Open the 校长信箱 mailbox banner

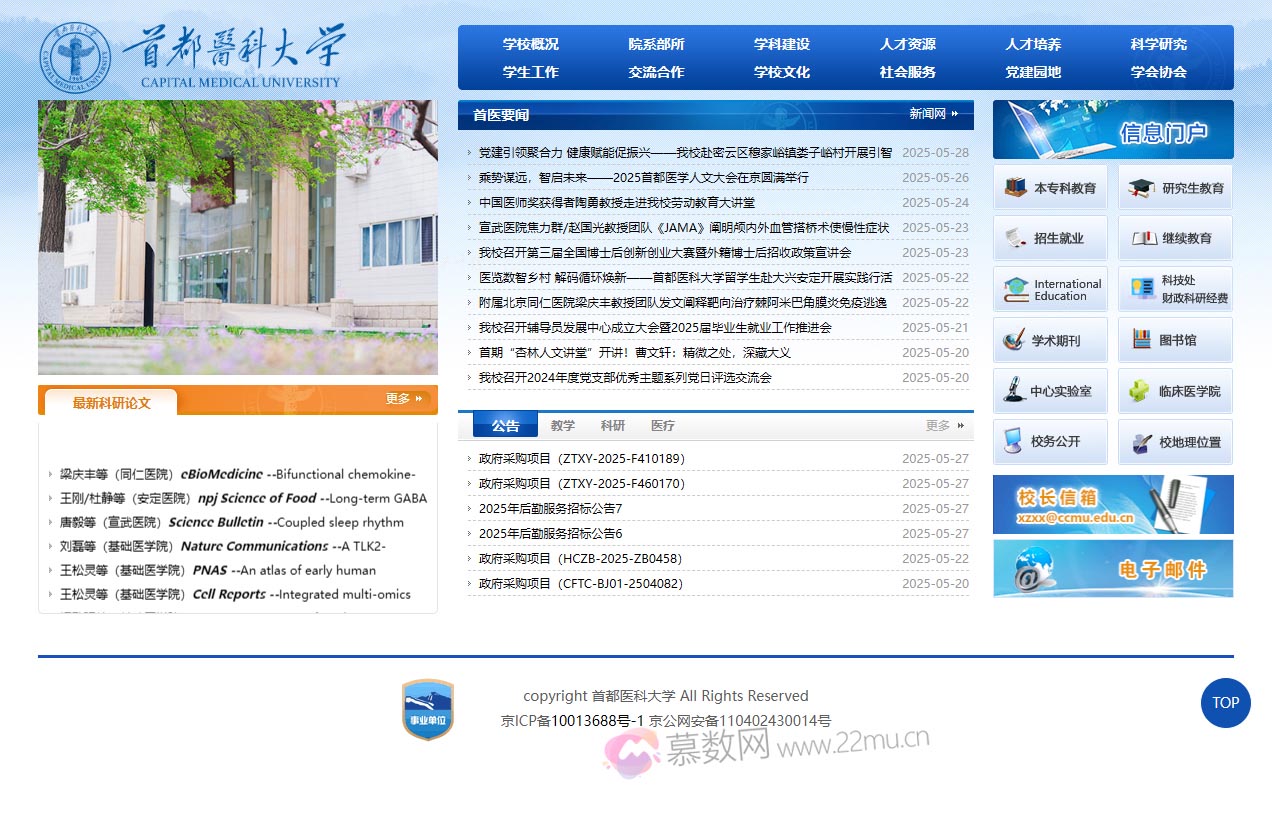[1112, 505]
